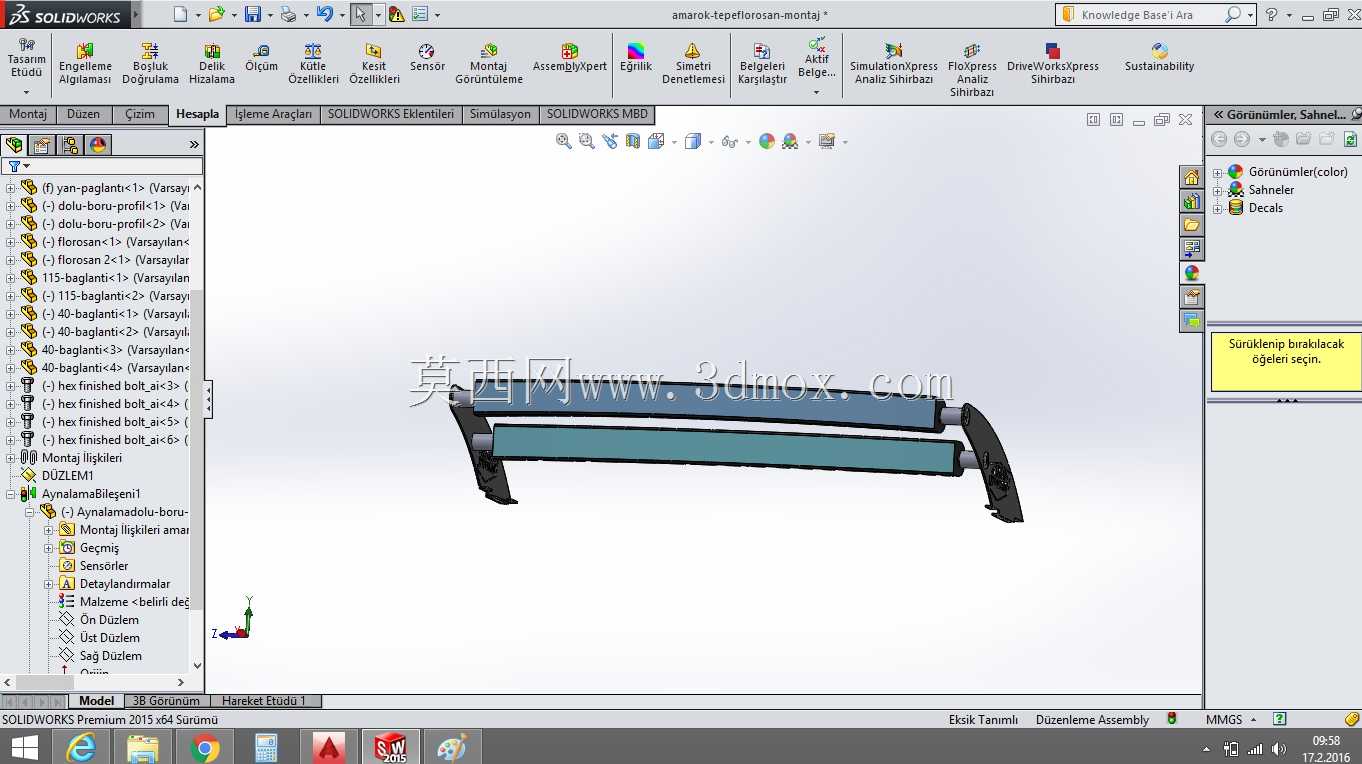
Task: Select DÜZLEM1 plane in the tree
Action: point(67,476)
